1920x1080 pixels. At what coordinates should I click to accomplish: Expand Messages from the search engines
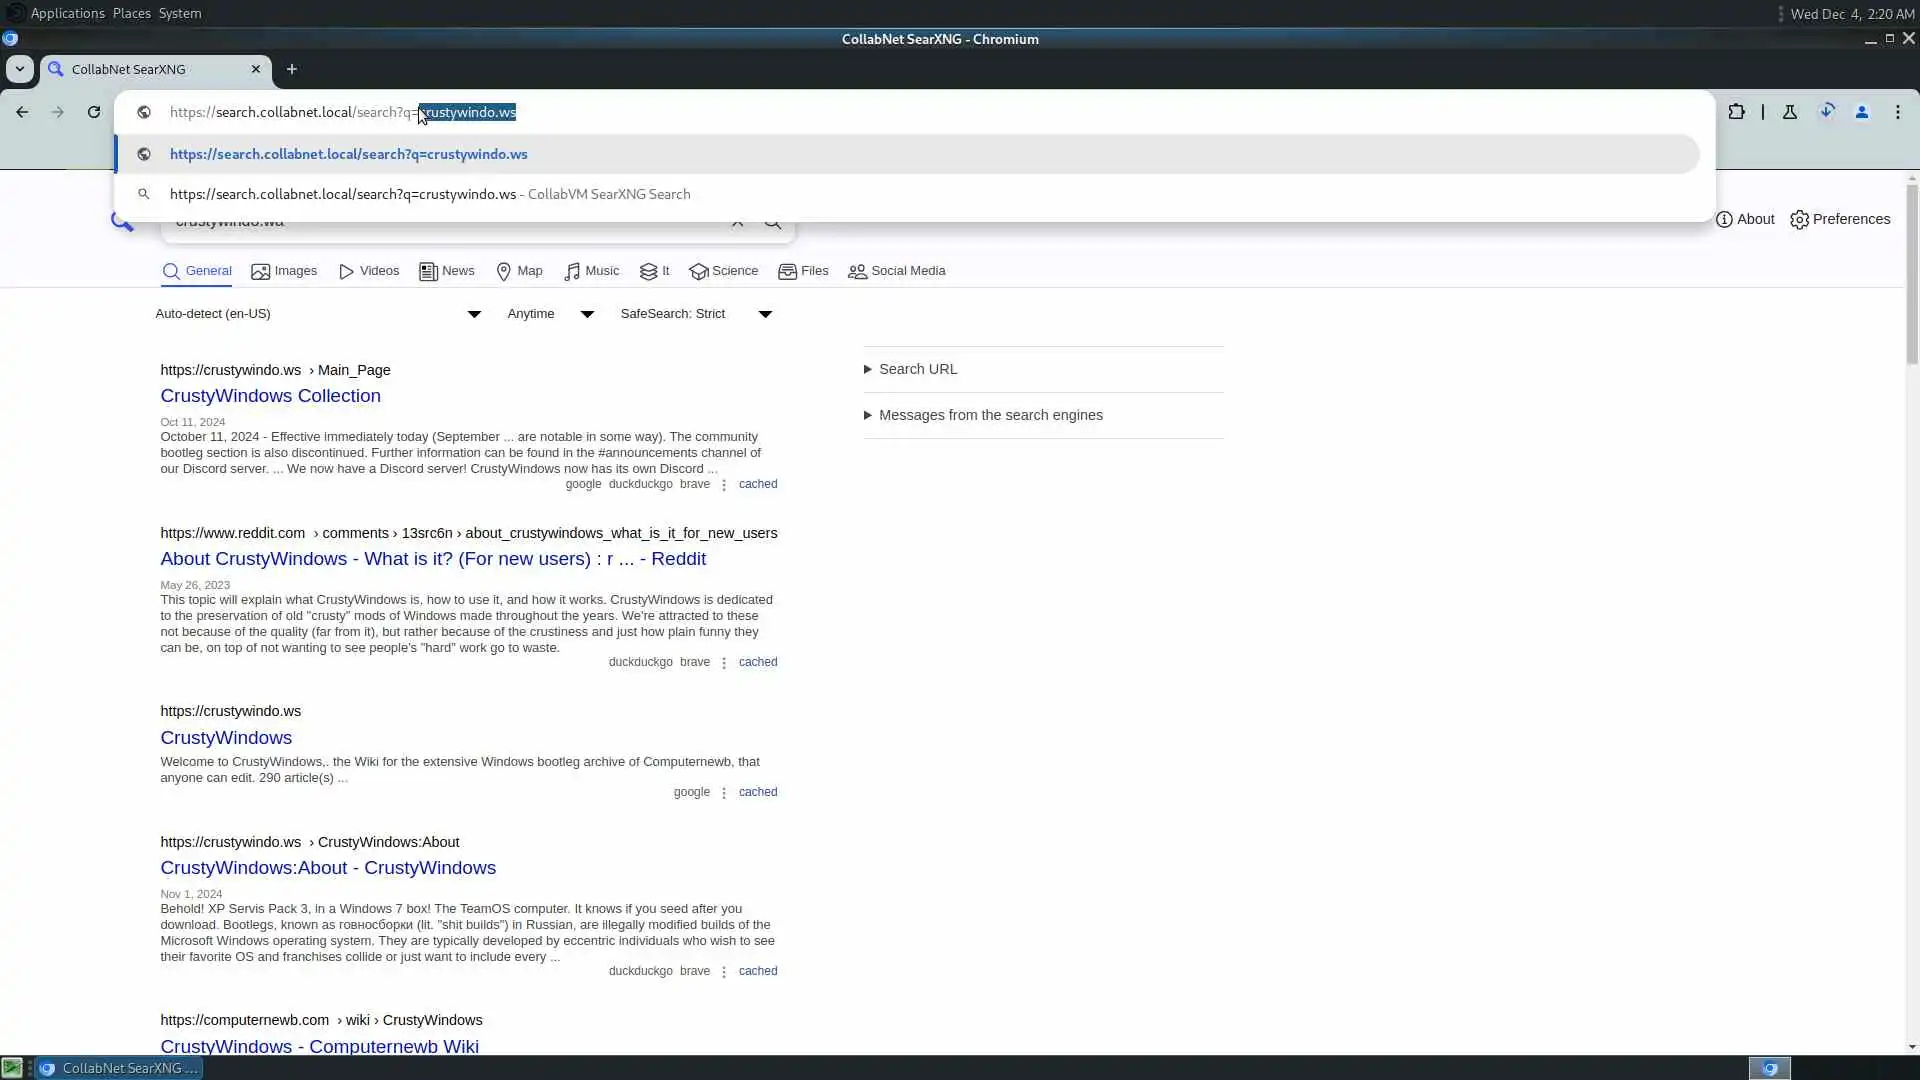pos(990,415)
